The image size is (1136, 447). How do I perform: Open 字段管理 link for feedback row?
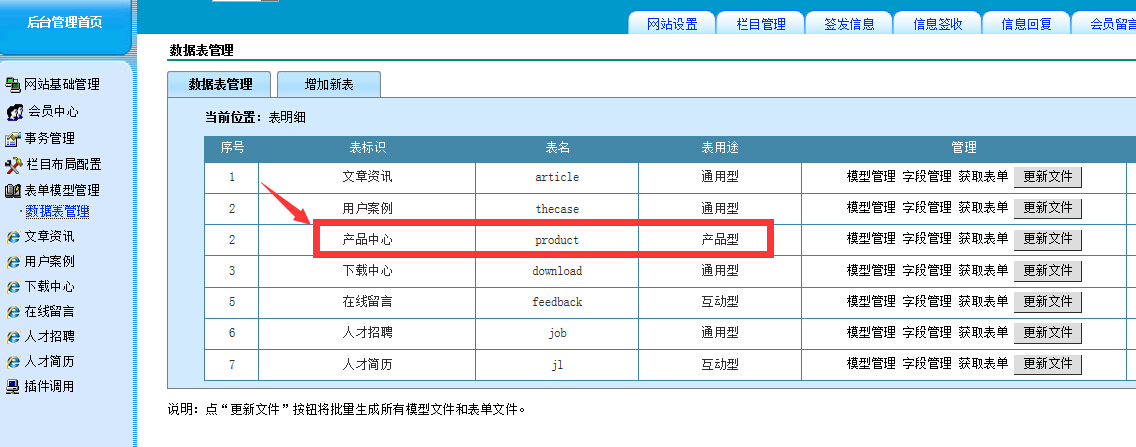tap(927, 301)
